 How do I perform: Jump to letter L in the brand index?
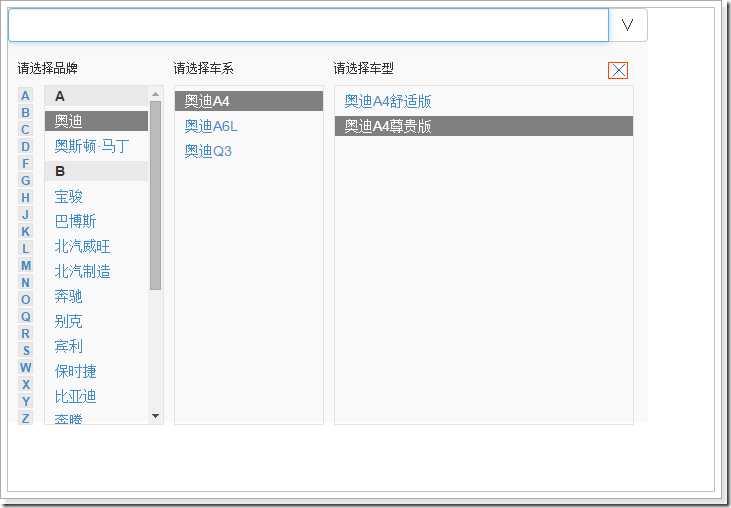25,248
